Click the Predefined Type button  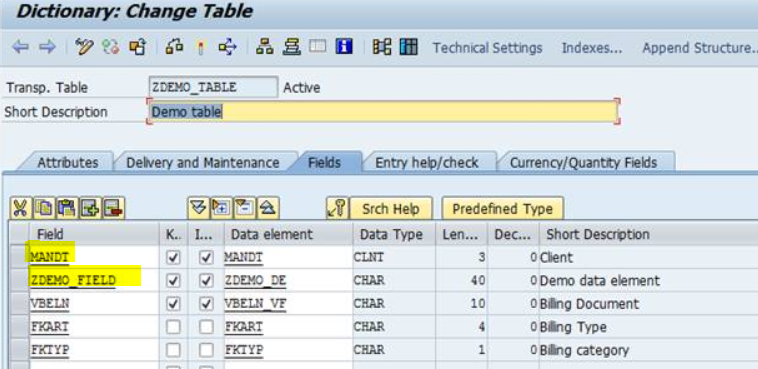click(503, 209)
